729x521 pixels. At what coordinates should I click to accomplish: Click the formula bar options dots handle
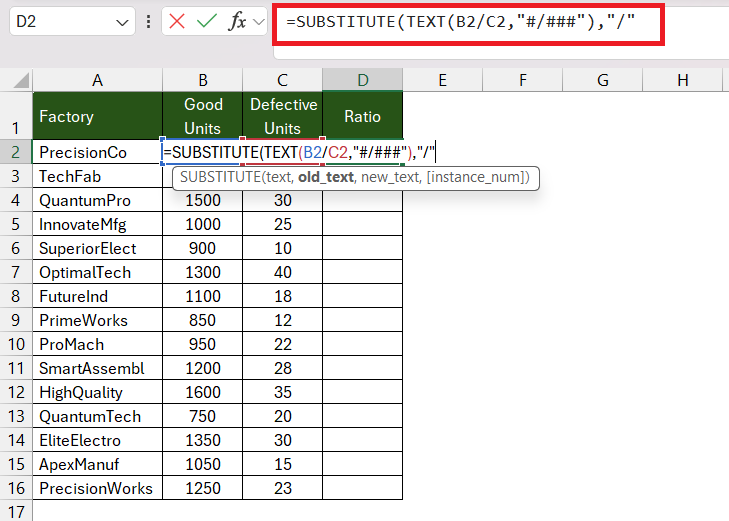pos(148,21)
